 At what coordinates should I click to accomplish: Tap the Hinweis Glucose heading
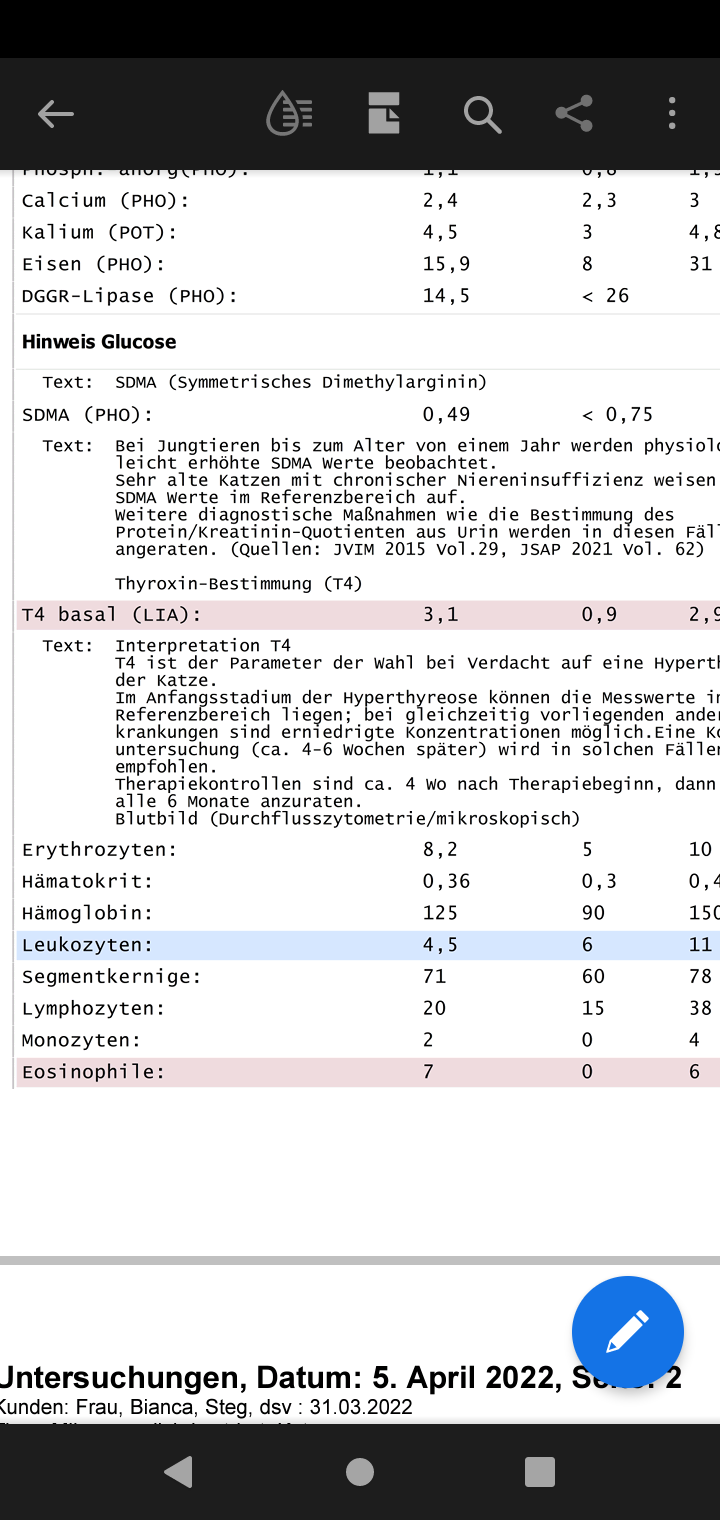click(x=99, y=342)
